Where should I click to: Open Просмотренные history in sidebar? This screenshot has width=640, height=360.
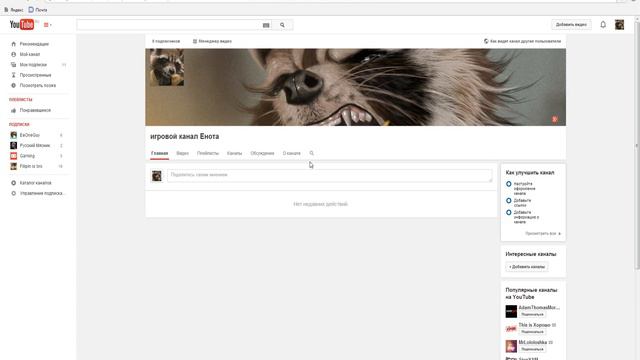36,75
